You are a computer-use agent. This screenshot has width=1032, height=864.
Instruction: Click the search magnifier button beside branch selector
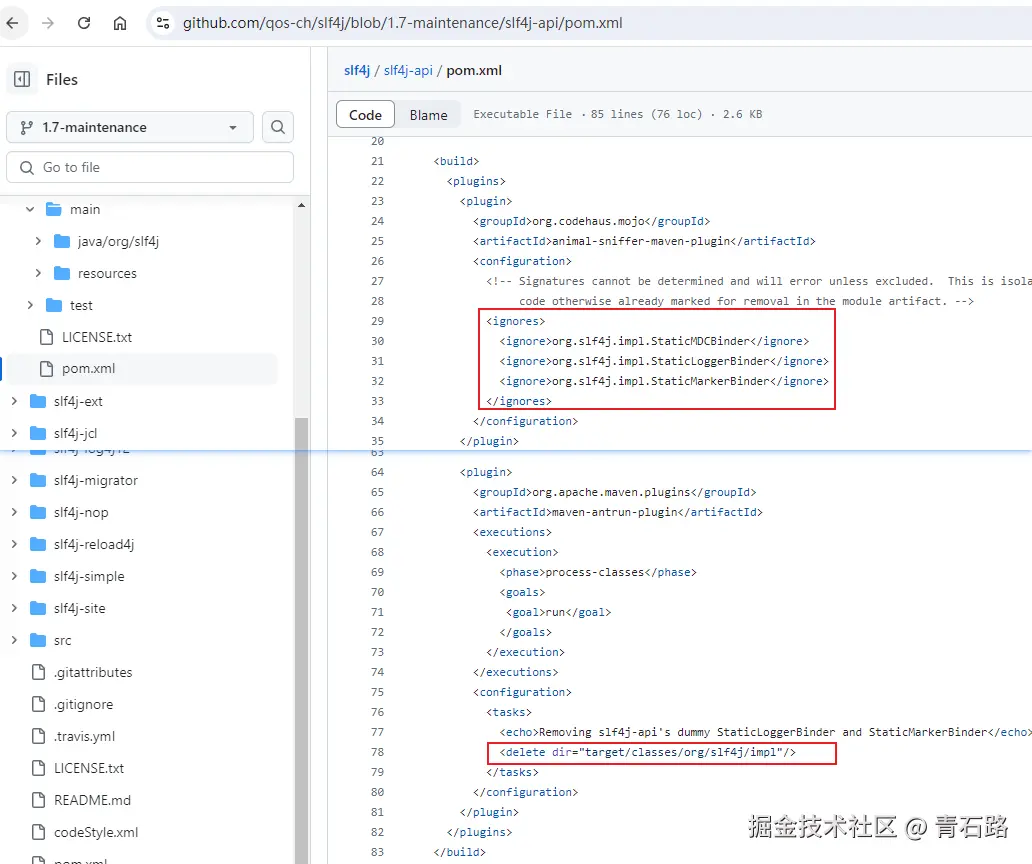click(x=278, y=127)
